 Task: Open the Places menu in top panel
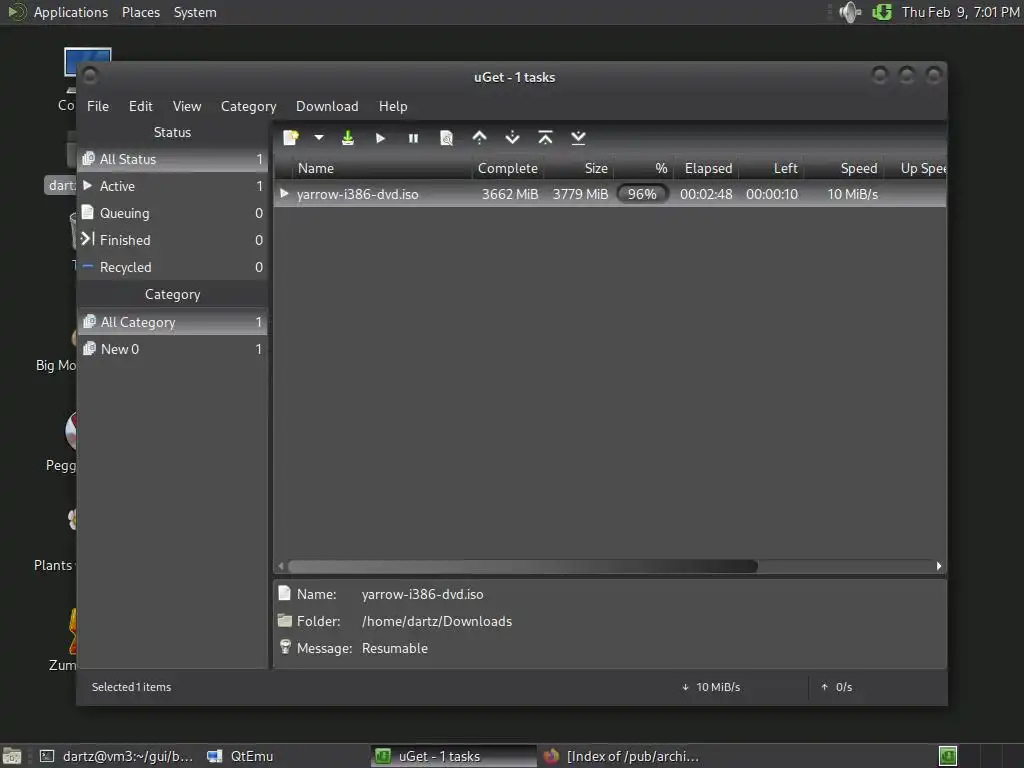(140, 12)
